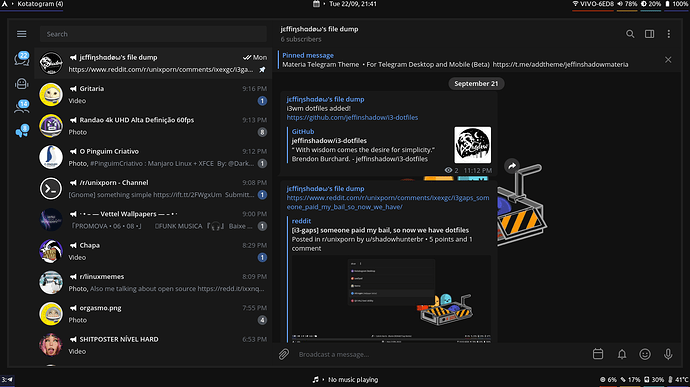Click the Gritaria avatar picture

[51, 95]
